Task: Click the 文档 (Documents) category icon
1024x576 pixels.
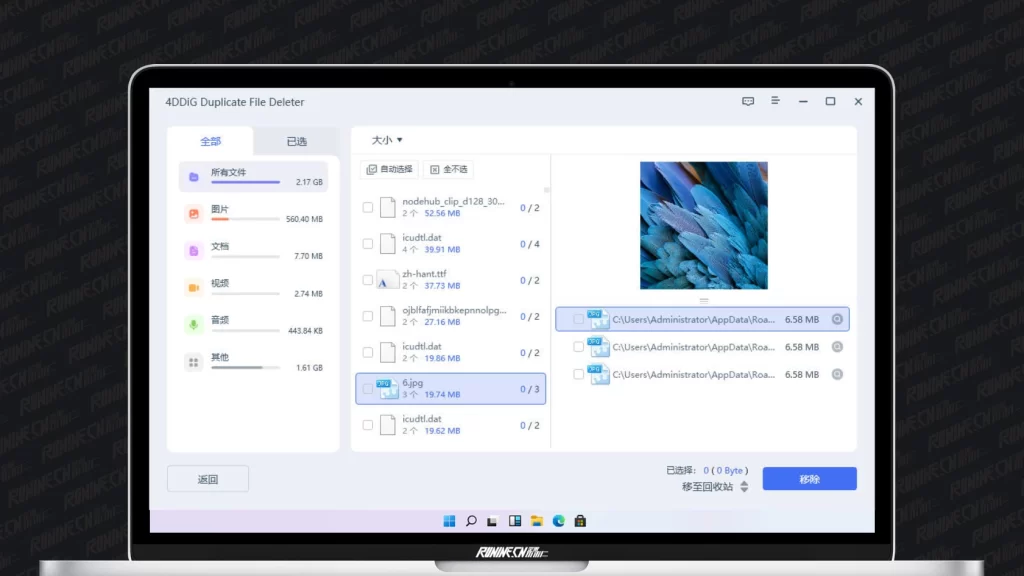Action: (x=193, y=251)
